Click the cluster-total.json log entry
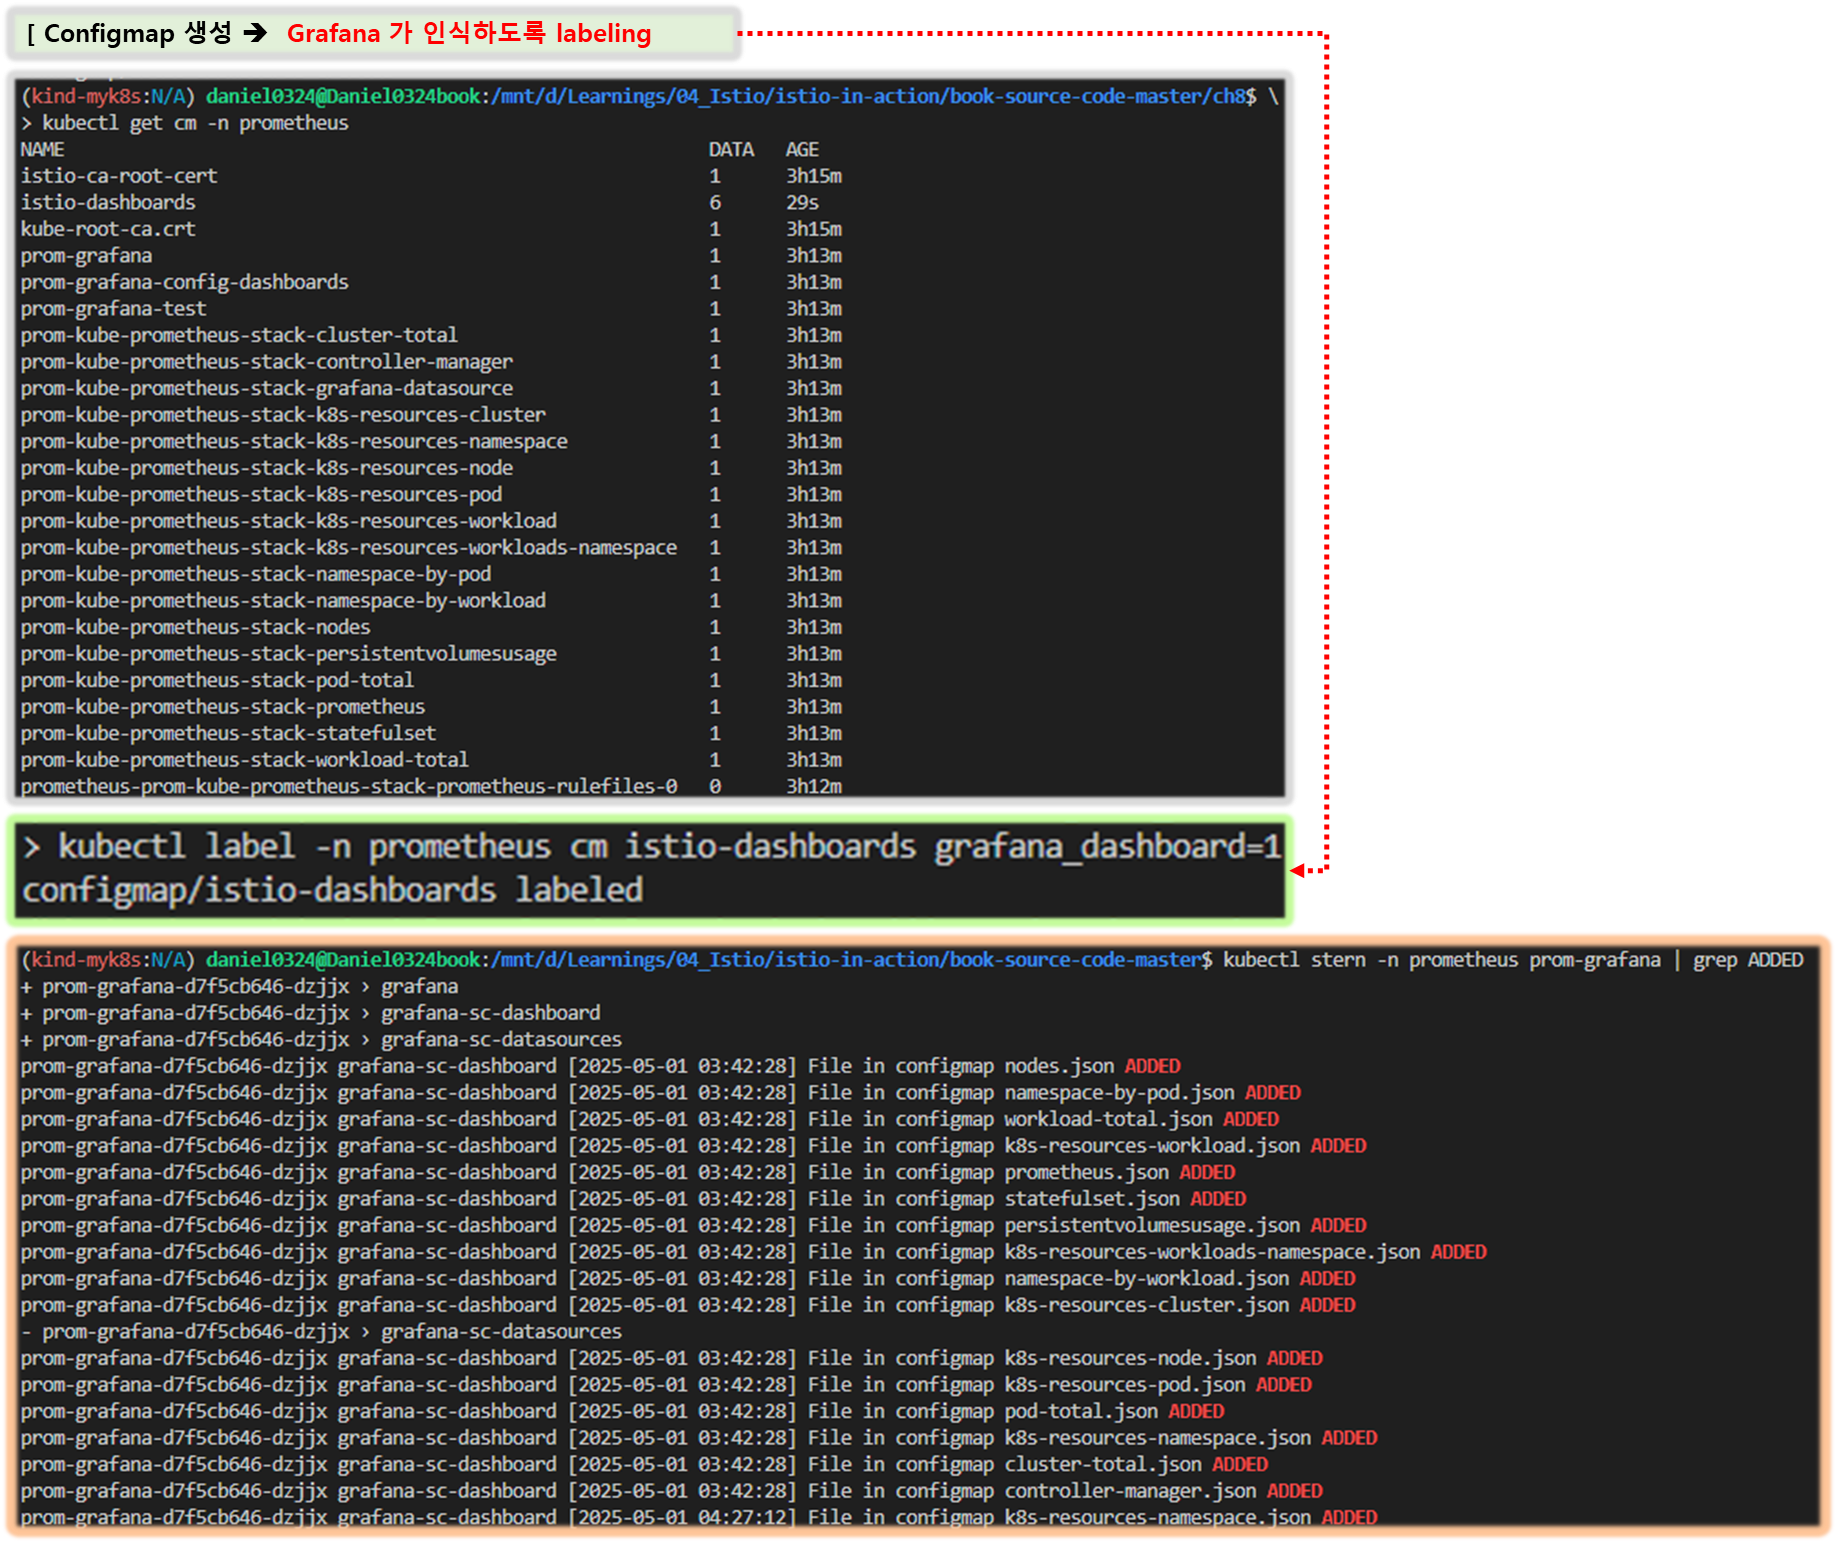The width and height of the screenshot is (1837, 1543). [x=644, y=1464]
